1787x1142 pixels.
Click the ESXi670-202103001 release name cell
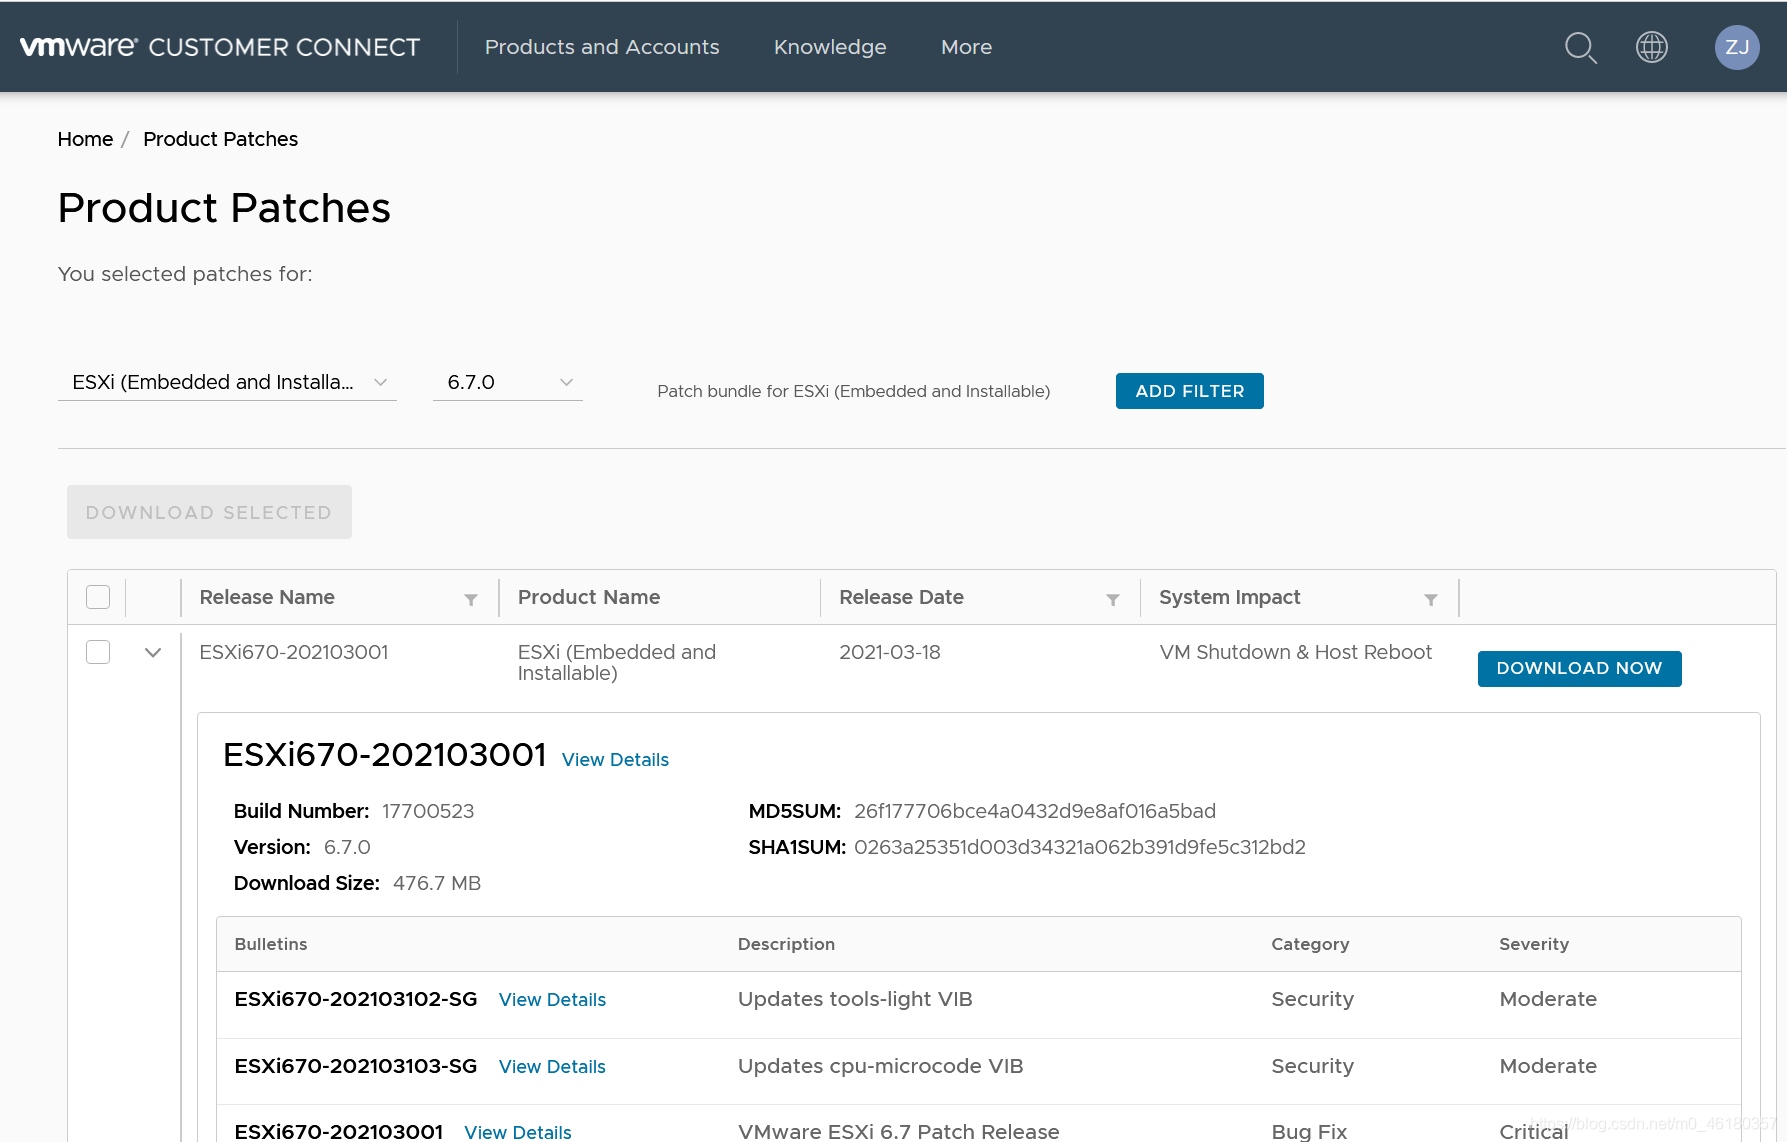[x=294, y=652]
